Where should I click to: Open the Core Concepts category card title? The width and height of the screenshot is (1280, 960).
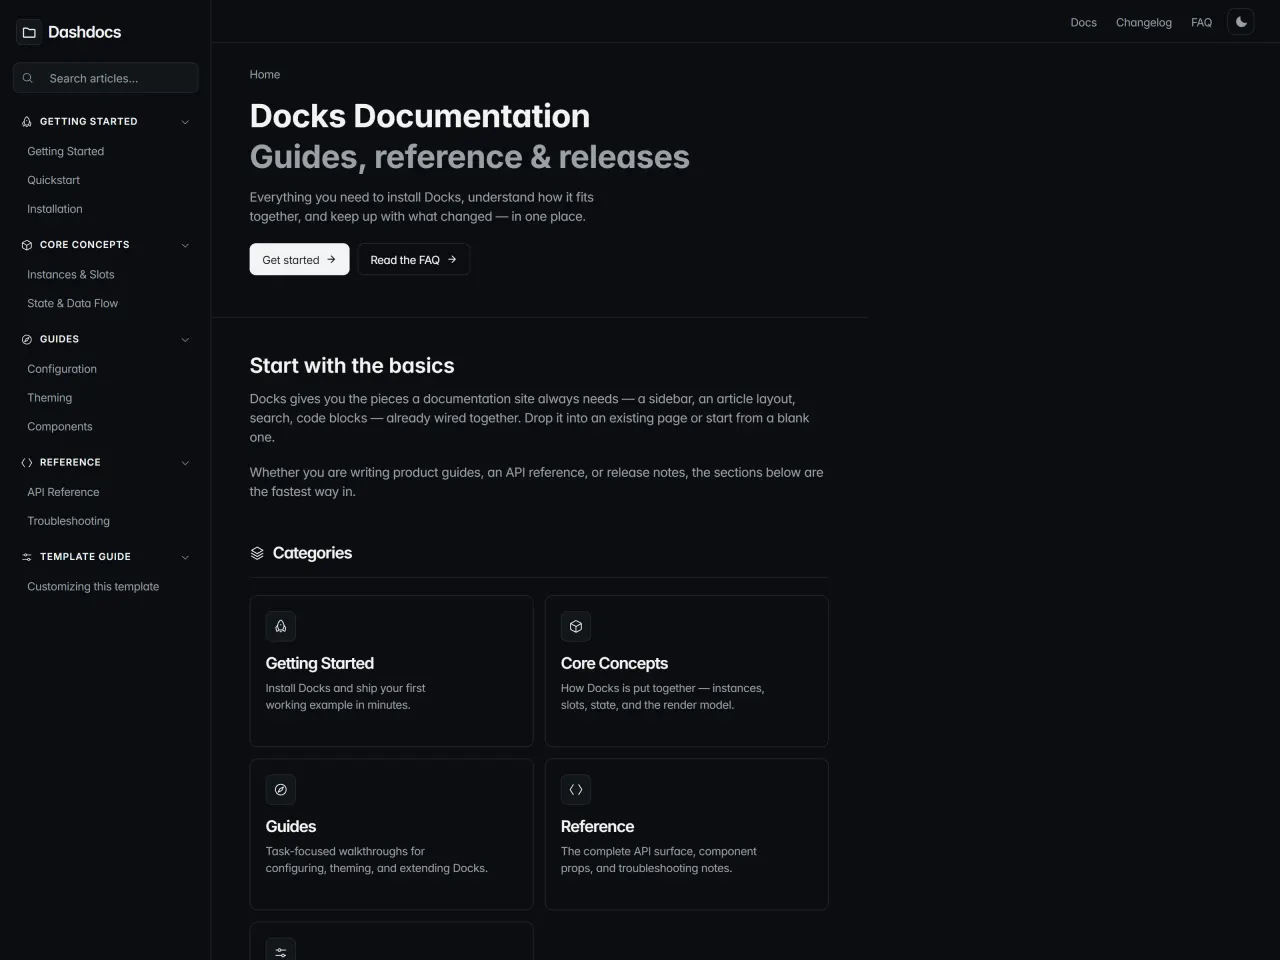pos(614,663)
